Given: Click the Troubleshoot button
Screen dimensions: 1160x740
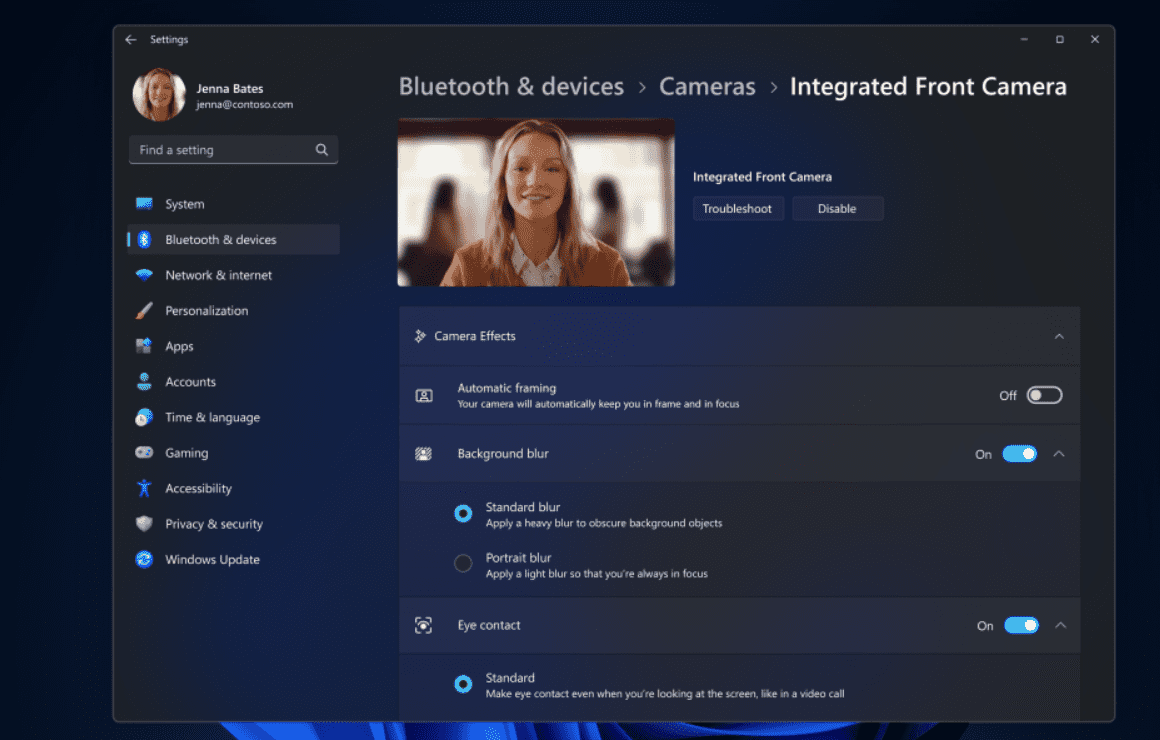Looking at the screenshot, I should (x=738, y=209).
